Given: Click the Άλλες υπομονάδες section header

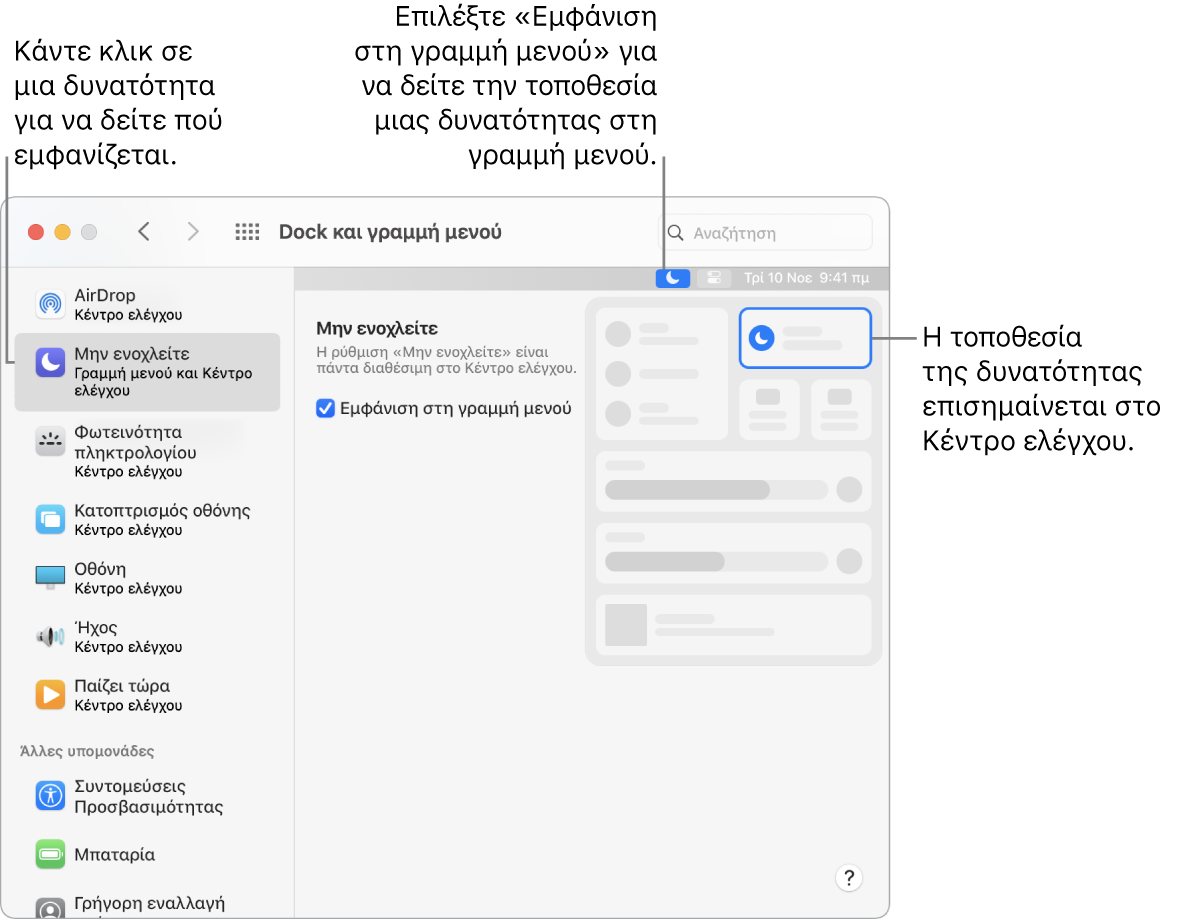Looking at the screenshot, I should click(x=87, y=751).
